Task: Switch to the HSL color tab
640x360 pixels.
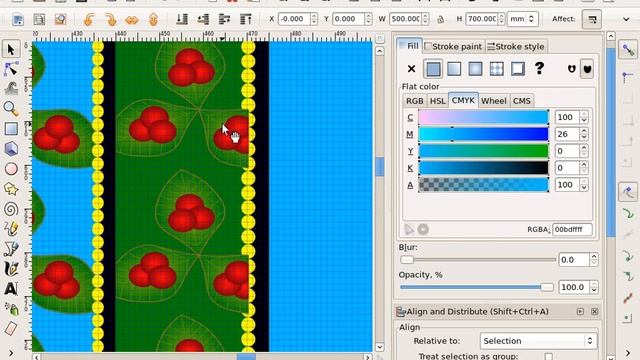Action: [438, 101]
